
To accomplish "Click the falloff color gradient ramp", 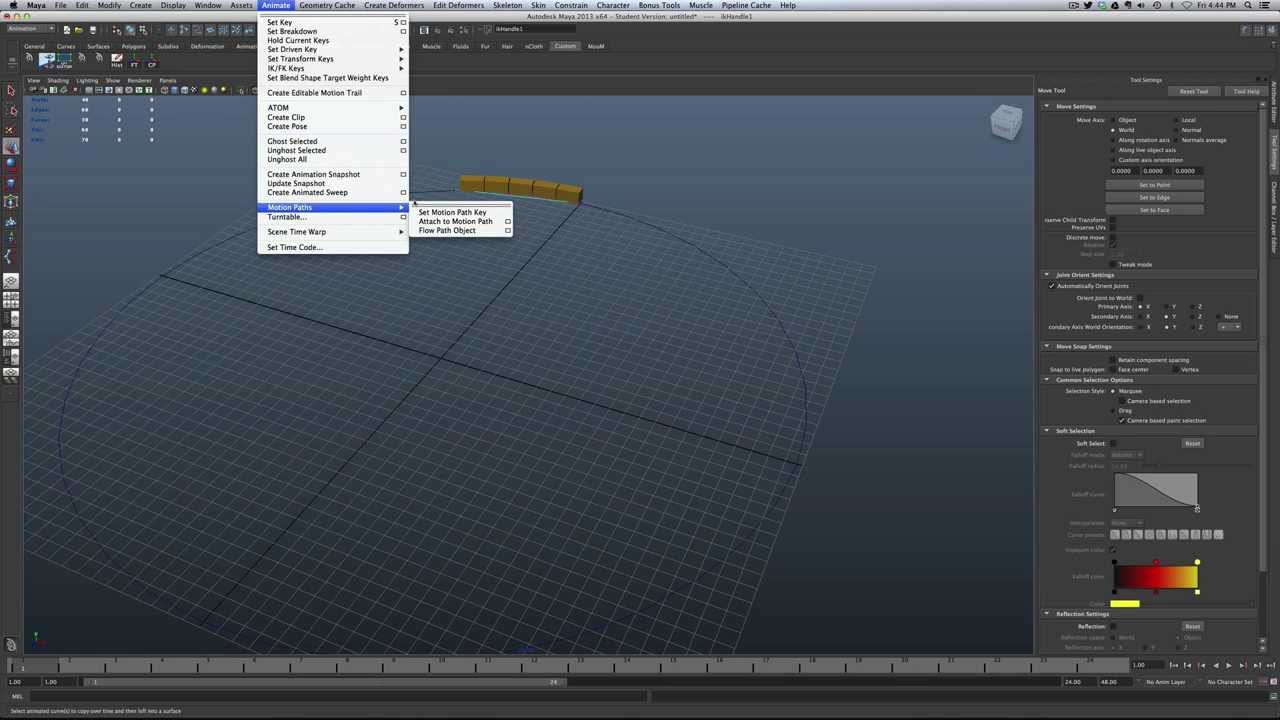I will (1156, 578).
